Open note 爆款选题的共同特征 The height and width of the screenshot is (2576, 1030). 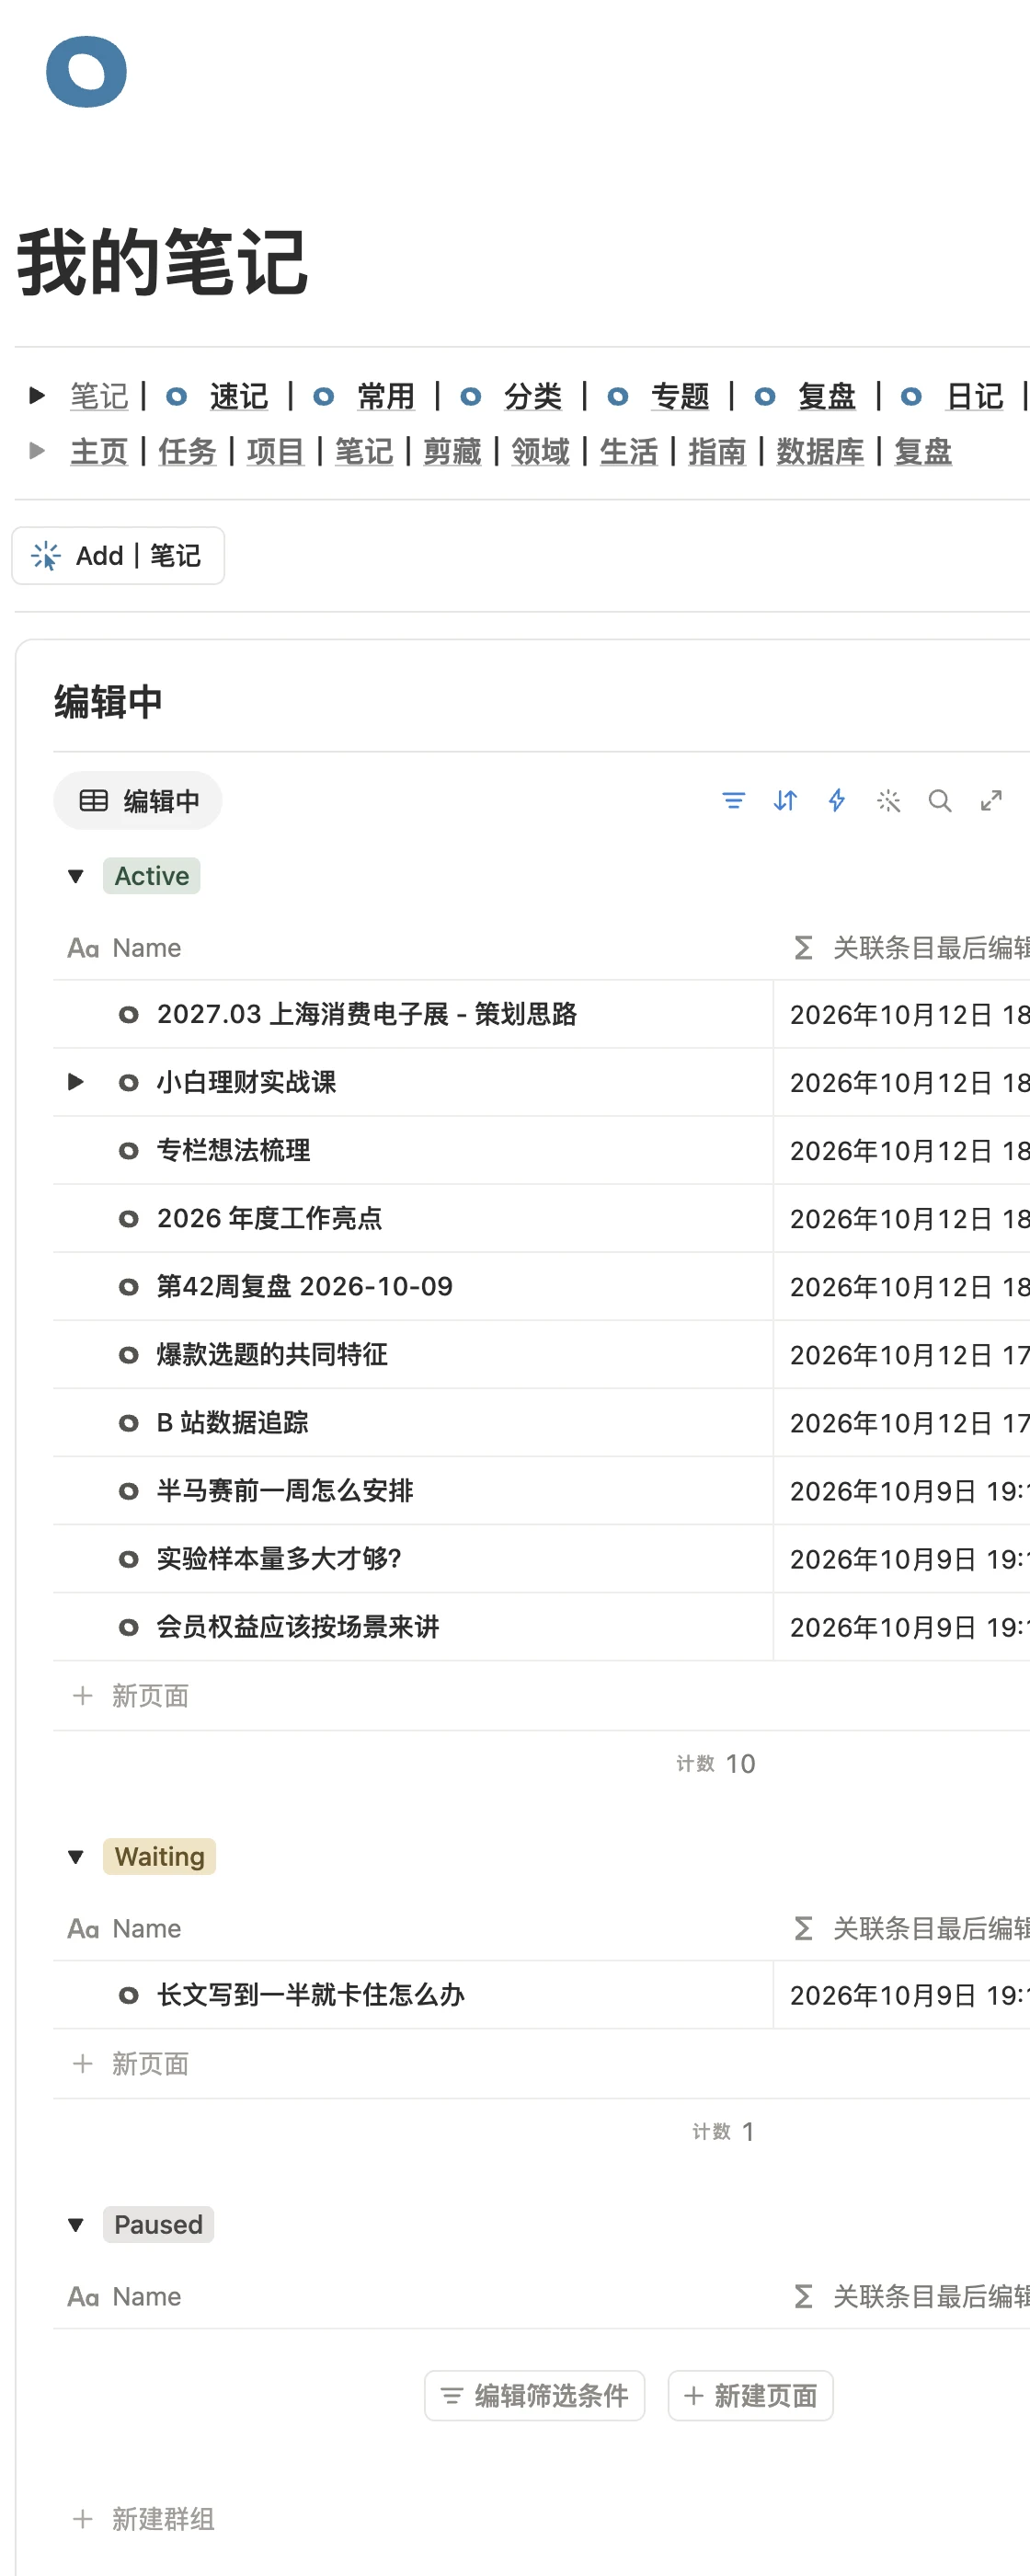pos(272,1355)
